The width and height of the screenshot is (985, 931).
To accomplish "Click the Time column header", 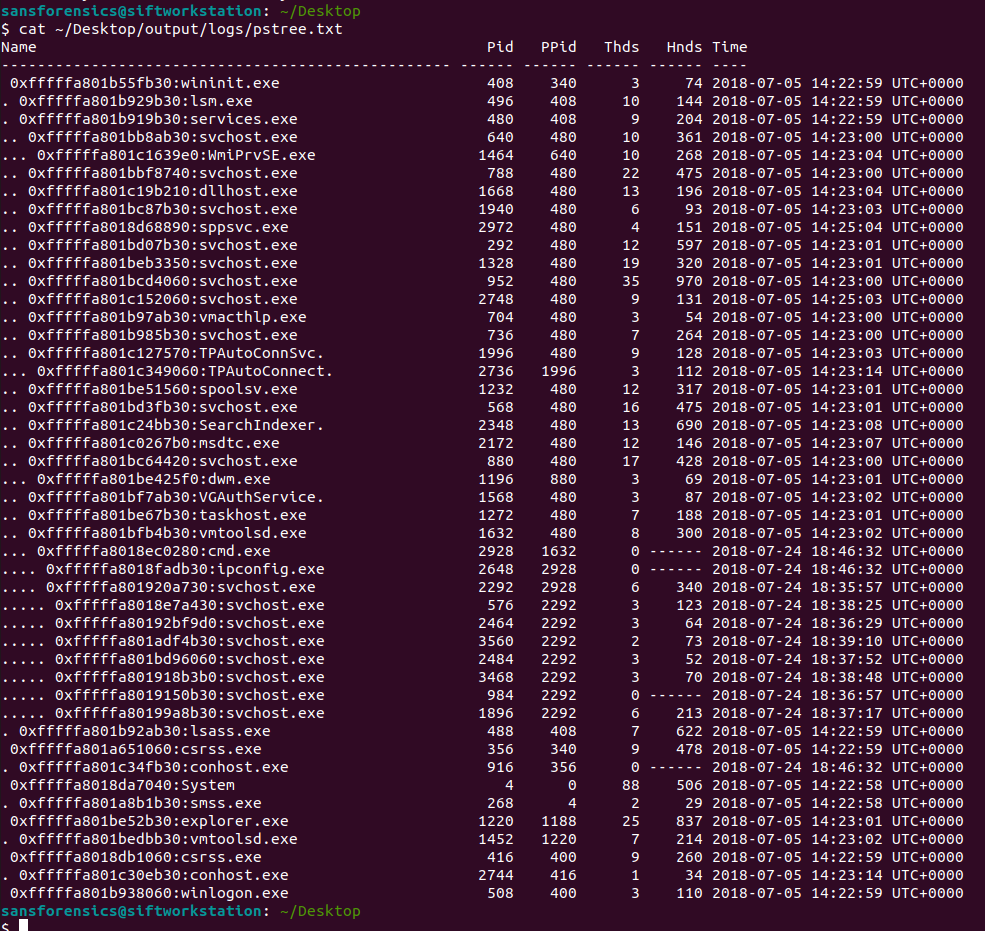I will 729,47.
